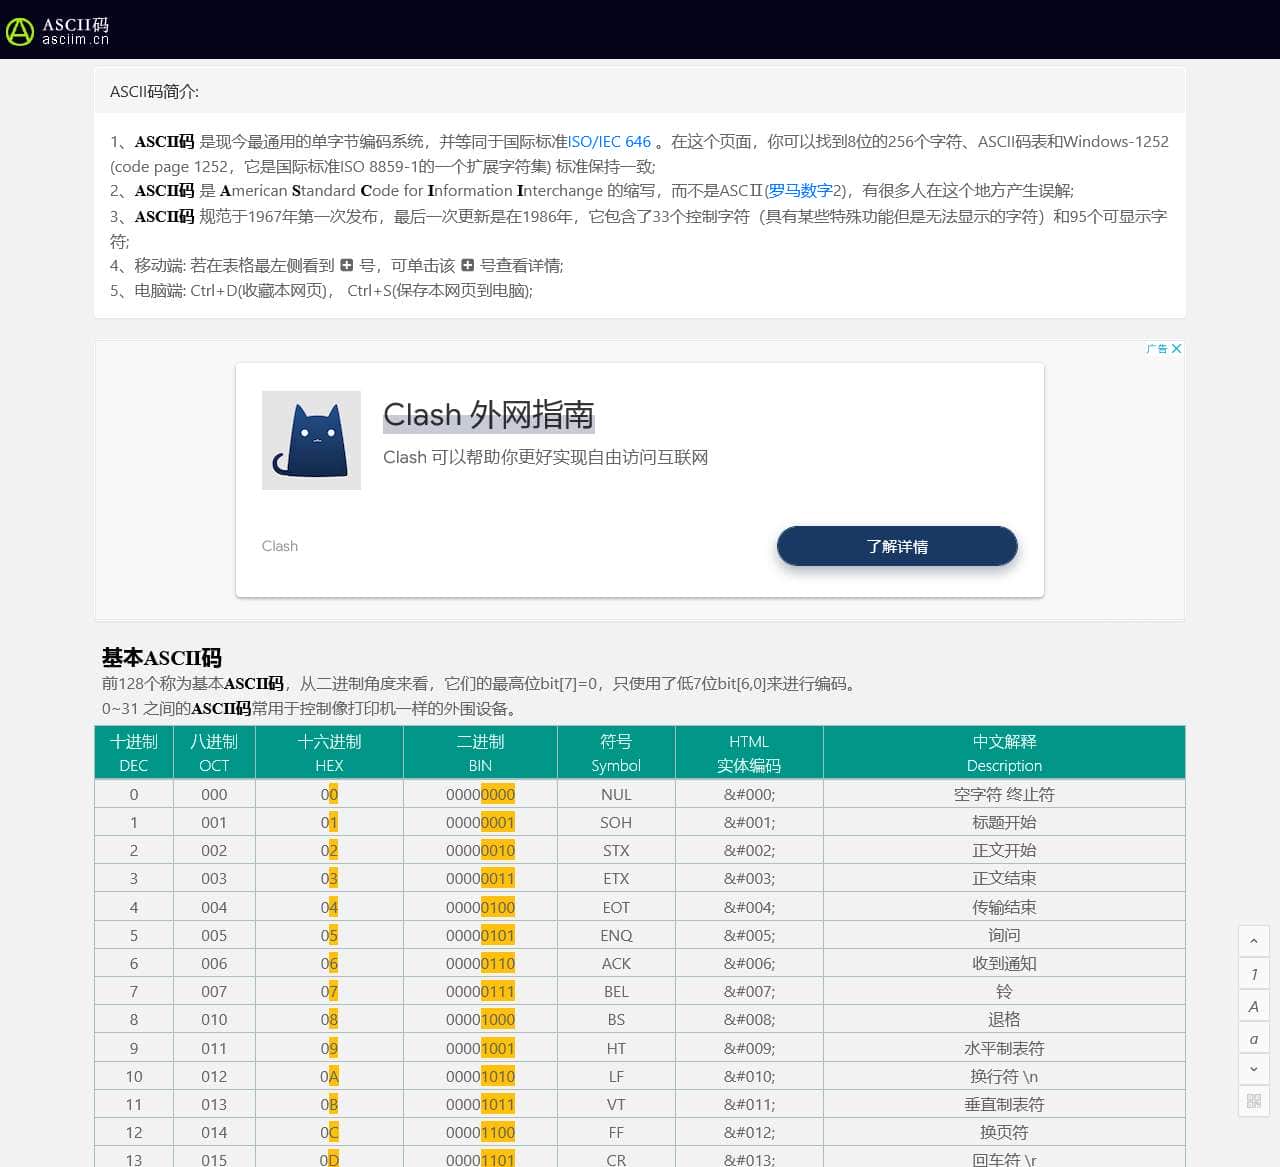
Task: Expand page downward using bottom chevron
Action: point(1253,1070)
